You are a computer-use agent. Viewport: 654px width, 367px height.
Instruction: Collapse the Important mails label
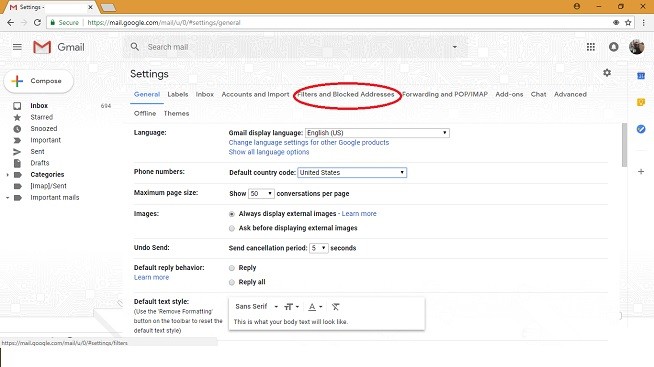tap(8, 198)
